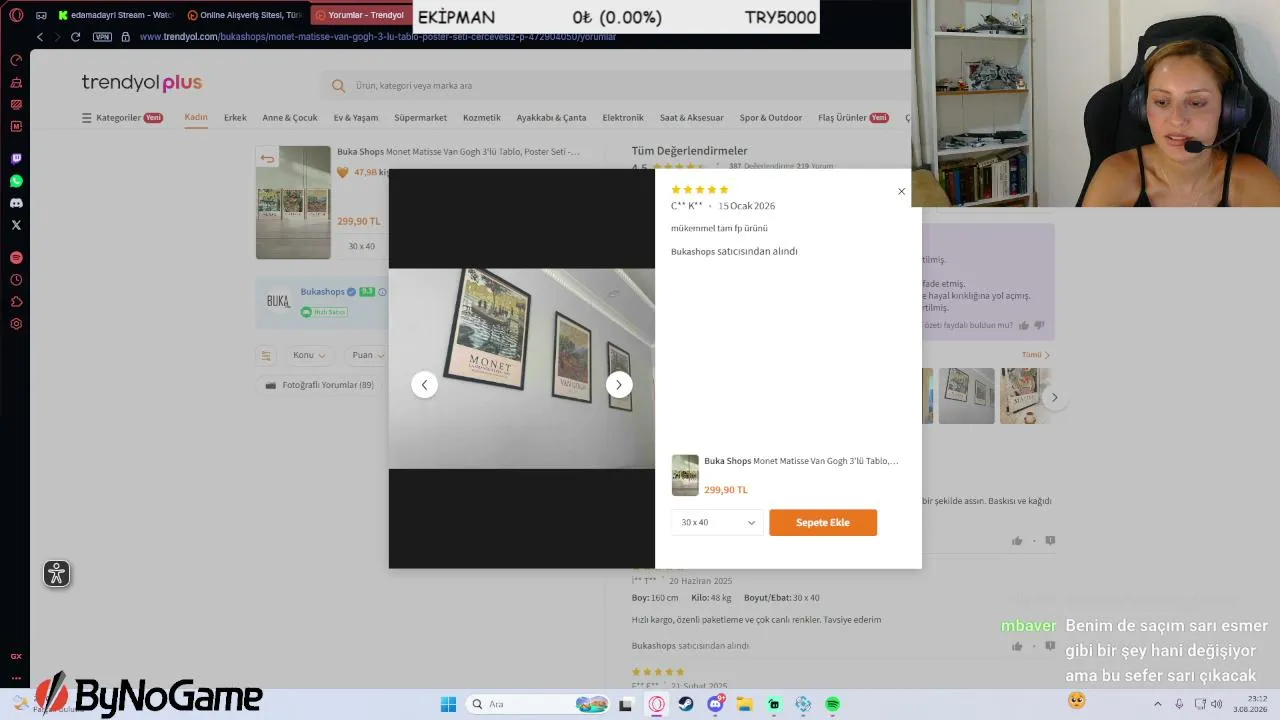Open the Ev & Yaşam category
The image size is (1280, 720).
pyautogui.click(x=356, y=118)
